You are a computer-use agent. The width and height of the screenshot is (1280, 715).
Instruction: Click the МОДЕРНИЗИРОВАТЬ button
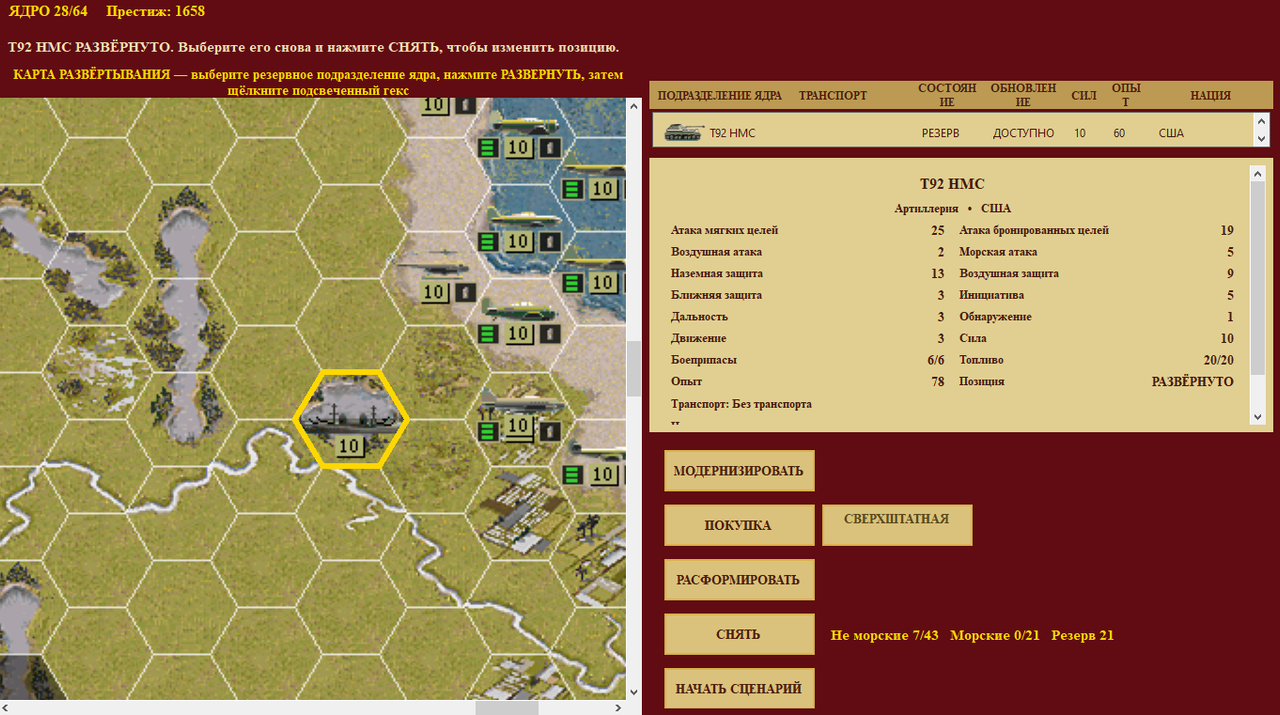point(739,471)
